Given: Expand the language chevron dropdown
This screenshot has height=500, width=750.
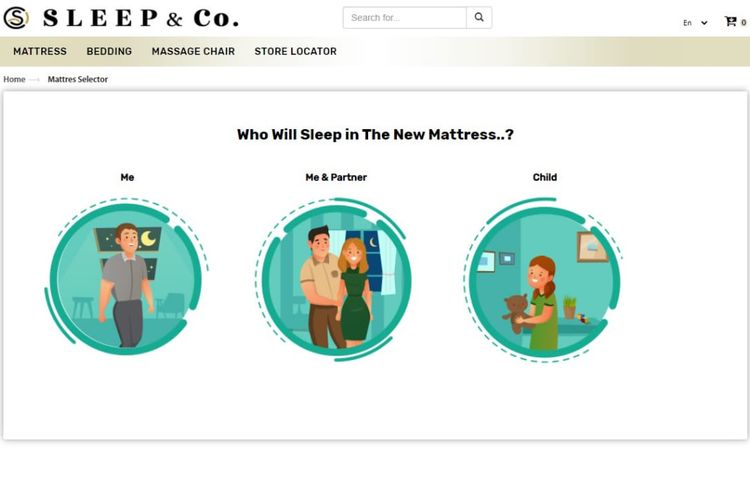Looking at the screenshot, I should point(704,22).
